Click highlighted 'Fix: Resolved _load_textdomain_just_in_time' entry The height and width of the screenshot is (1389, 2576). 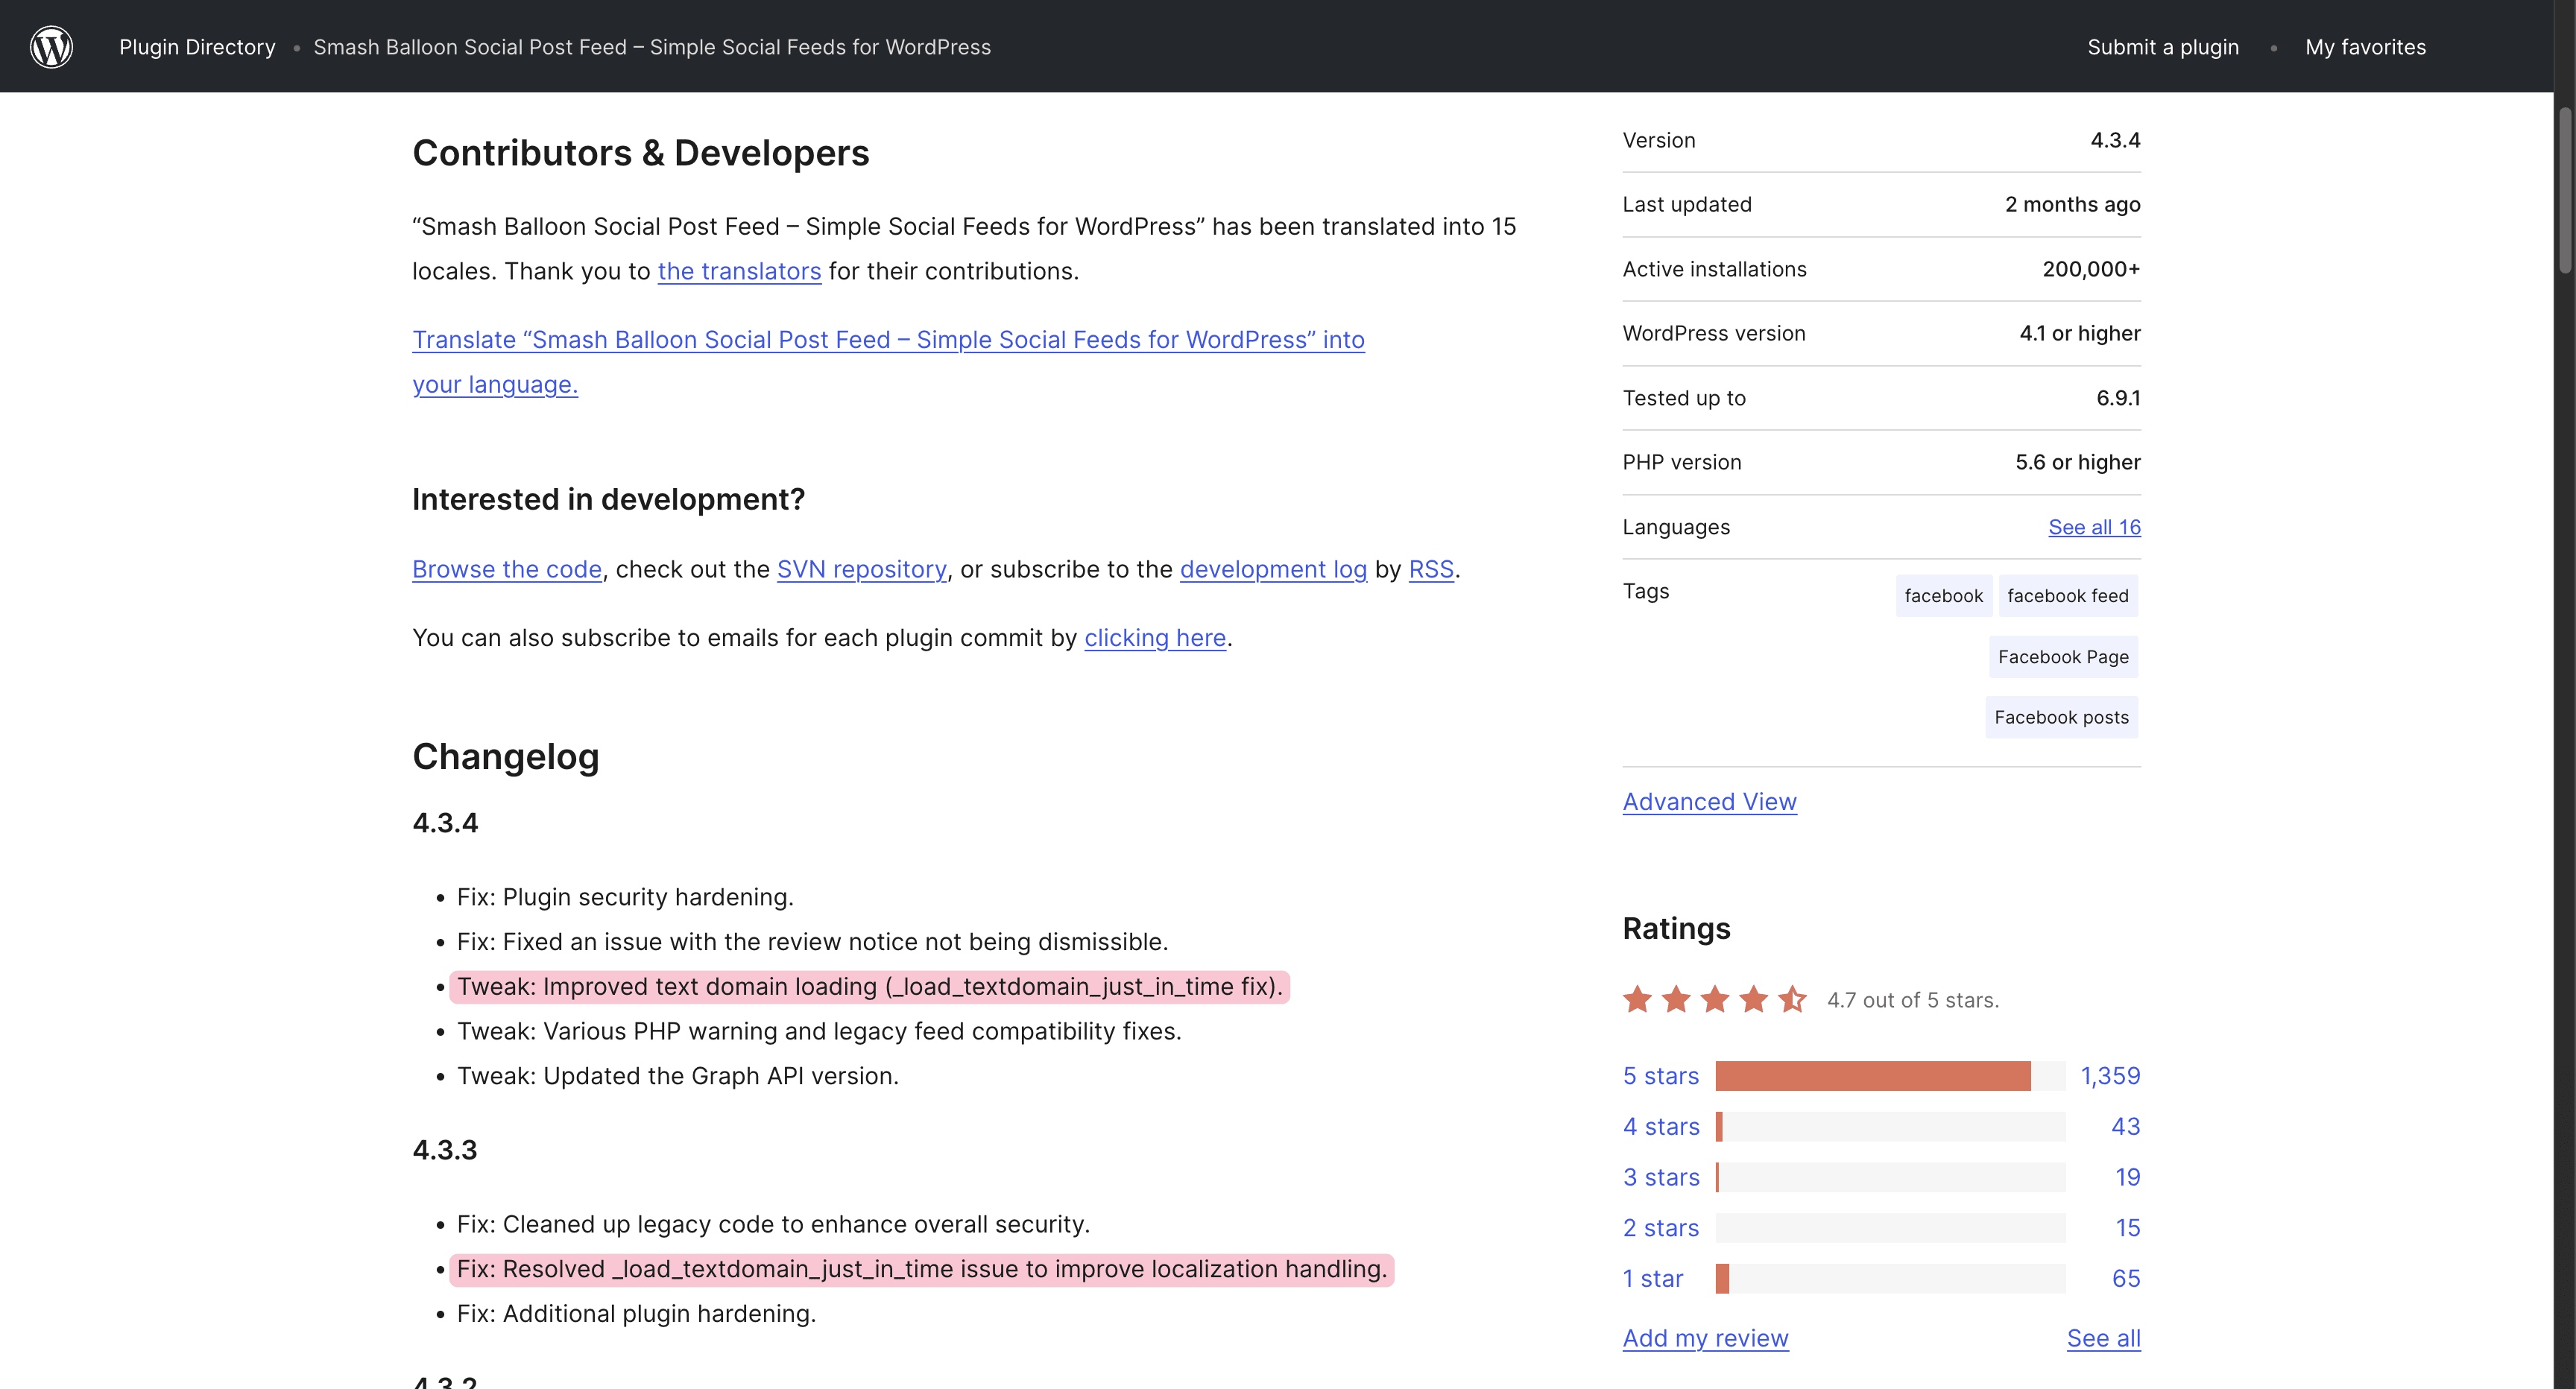[x=922, y=1270]
